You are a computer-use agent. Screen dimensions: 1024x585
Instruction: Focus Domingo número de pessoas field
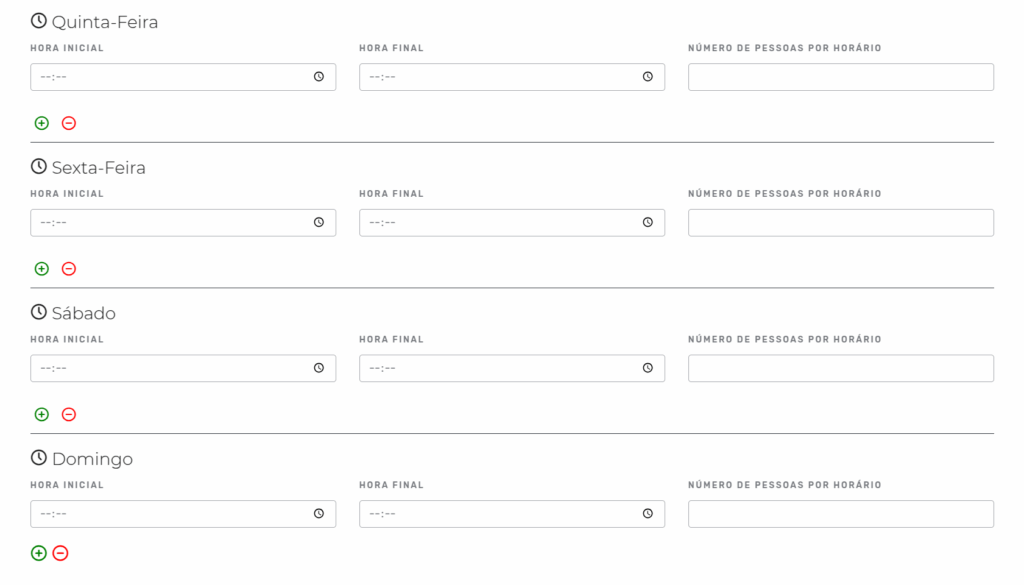coord(840,514)
